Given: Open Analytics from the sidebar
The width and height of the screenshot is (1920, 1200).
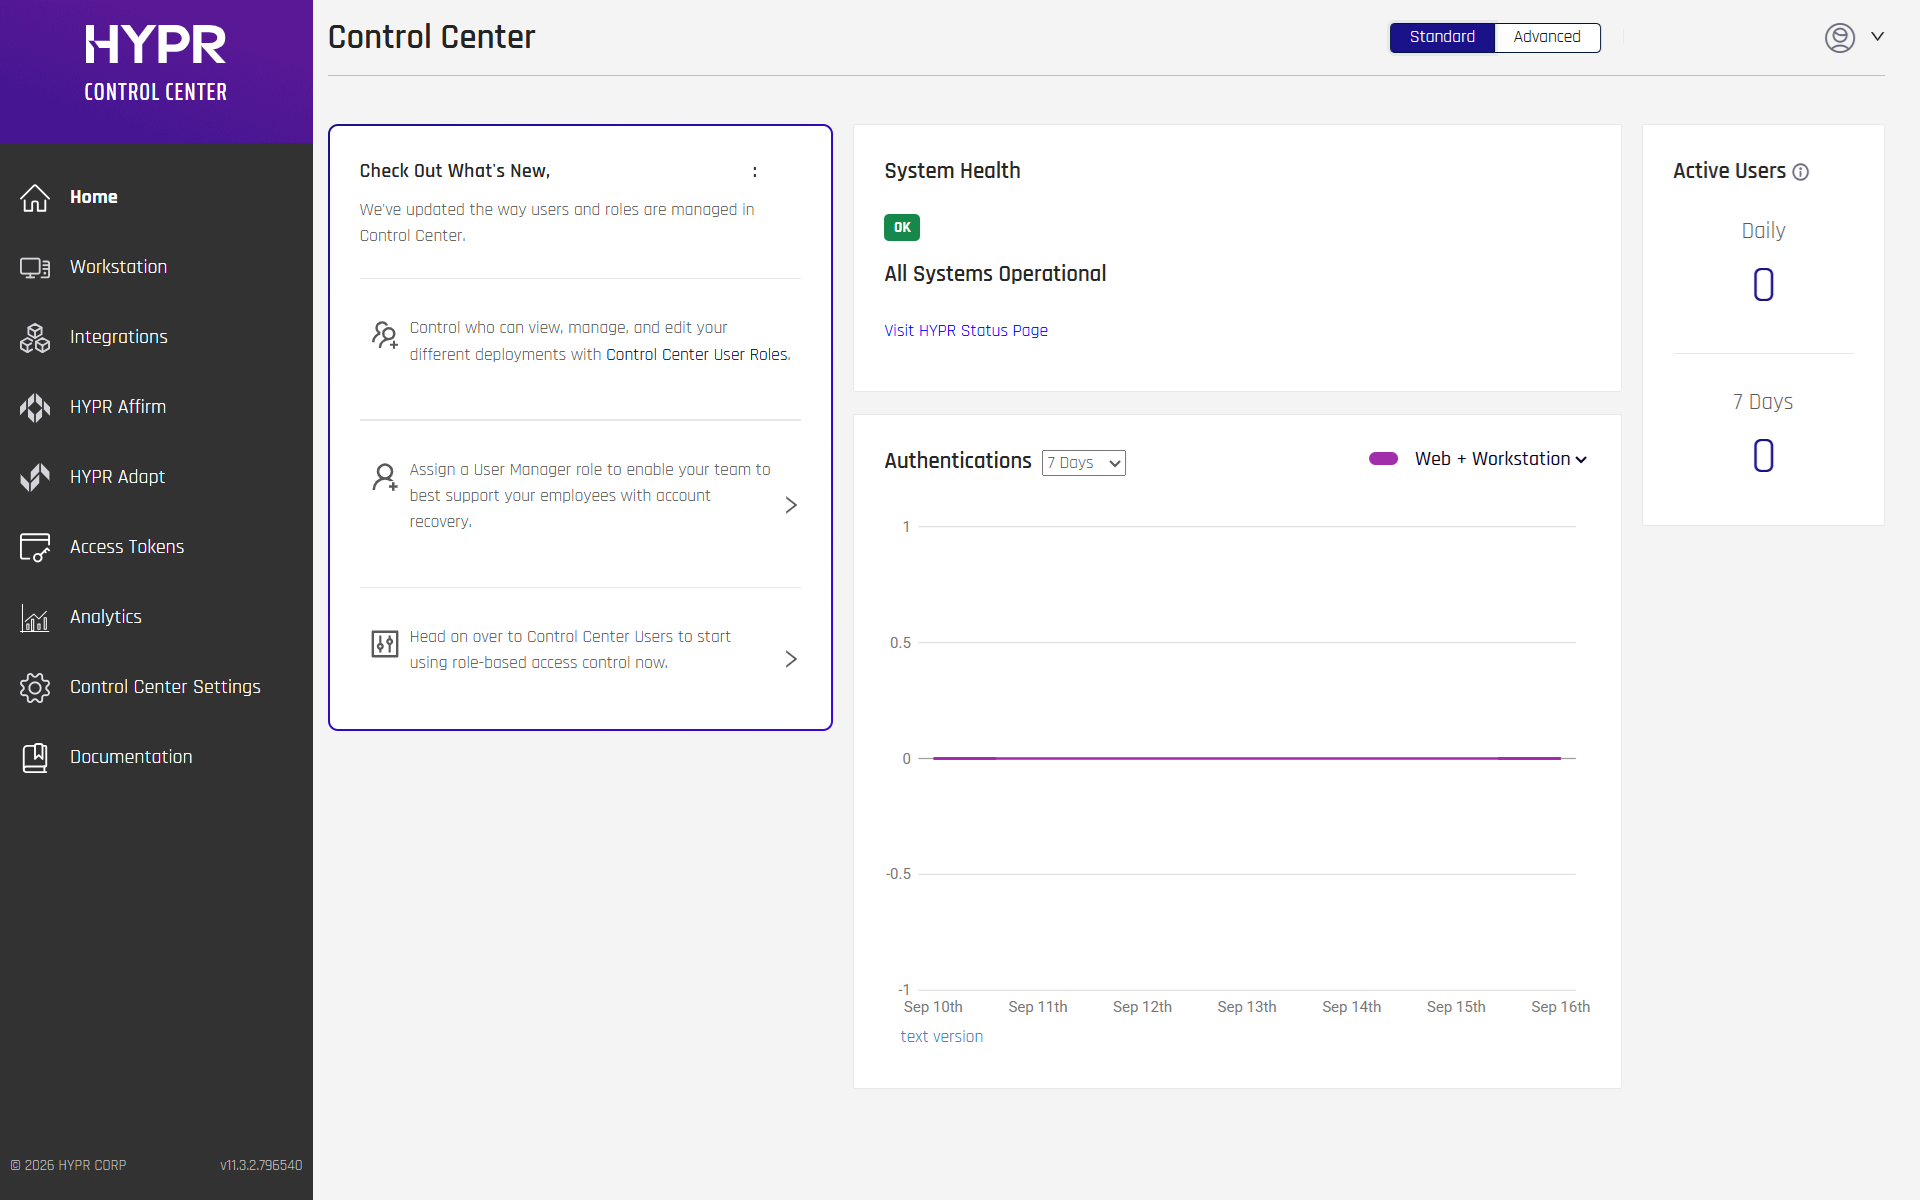Looking at the screenshot, I should click(106, 617).
